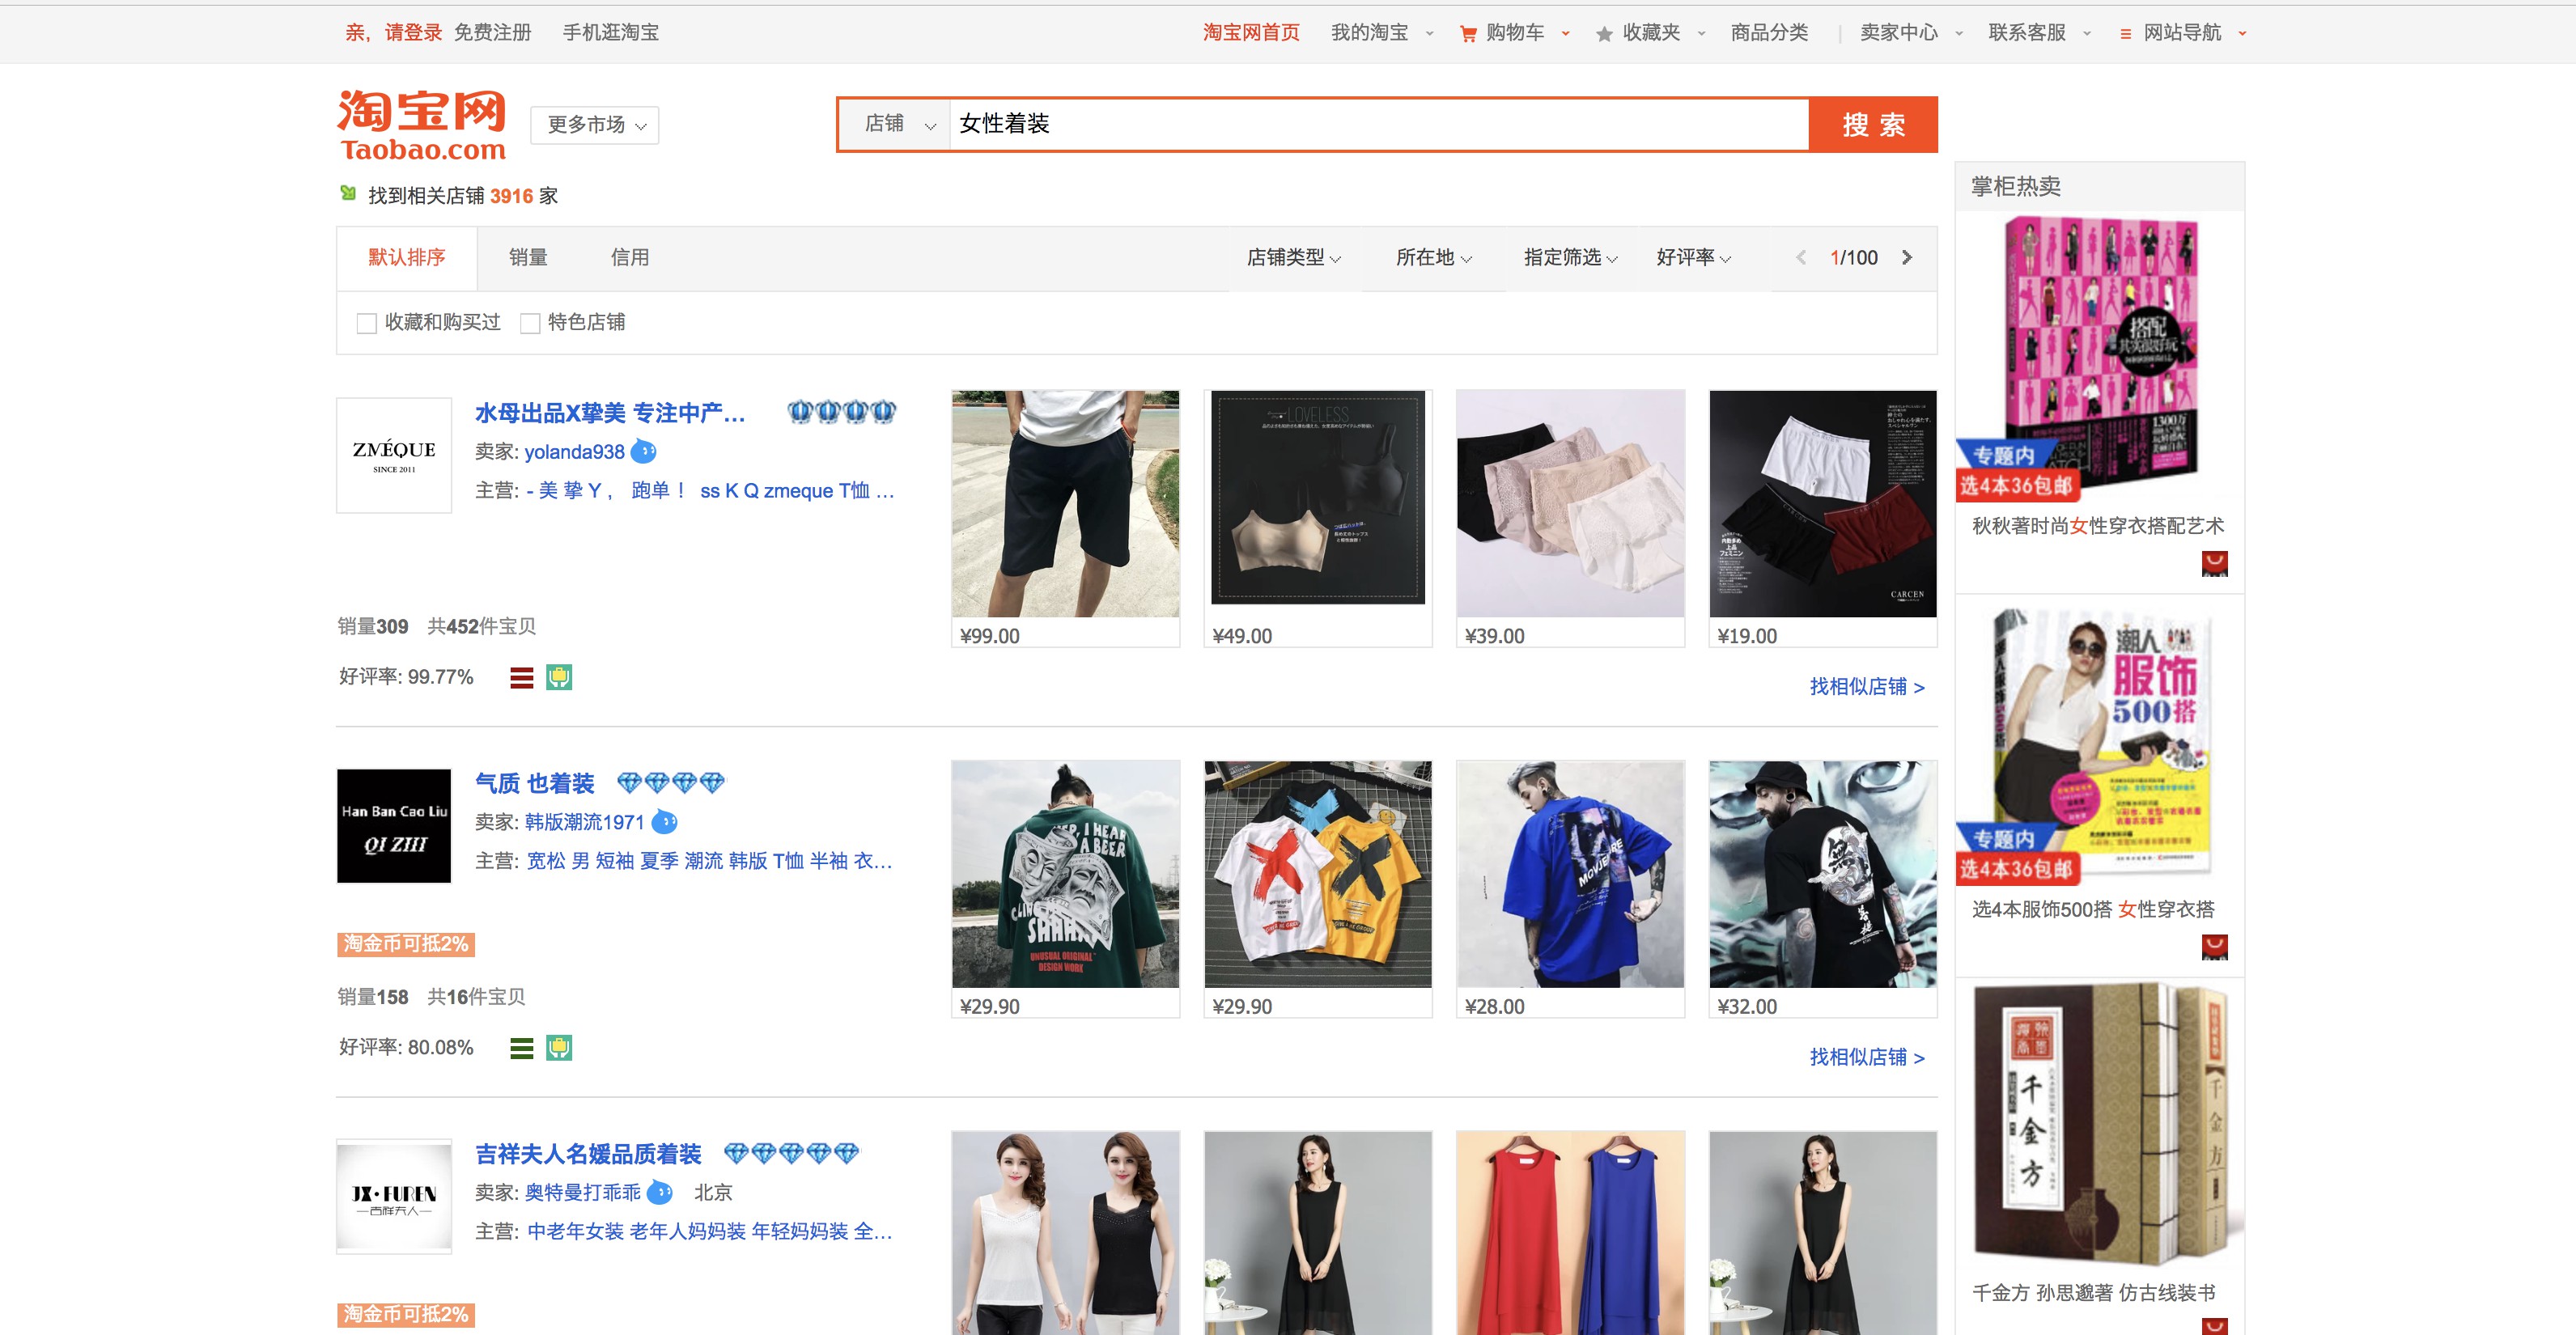
Task: Expand the 联系客服 menu
Action: click(2039, 33)
